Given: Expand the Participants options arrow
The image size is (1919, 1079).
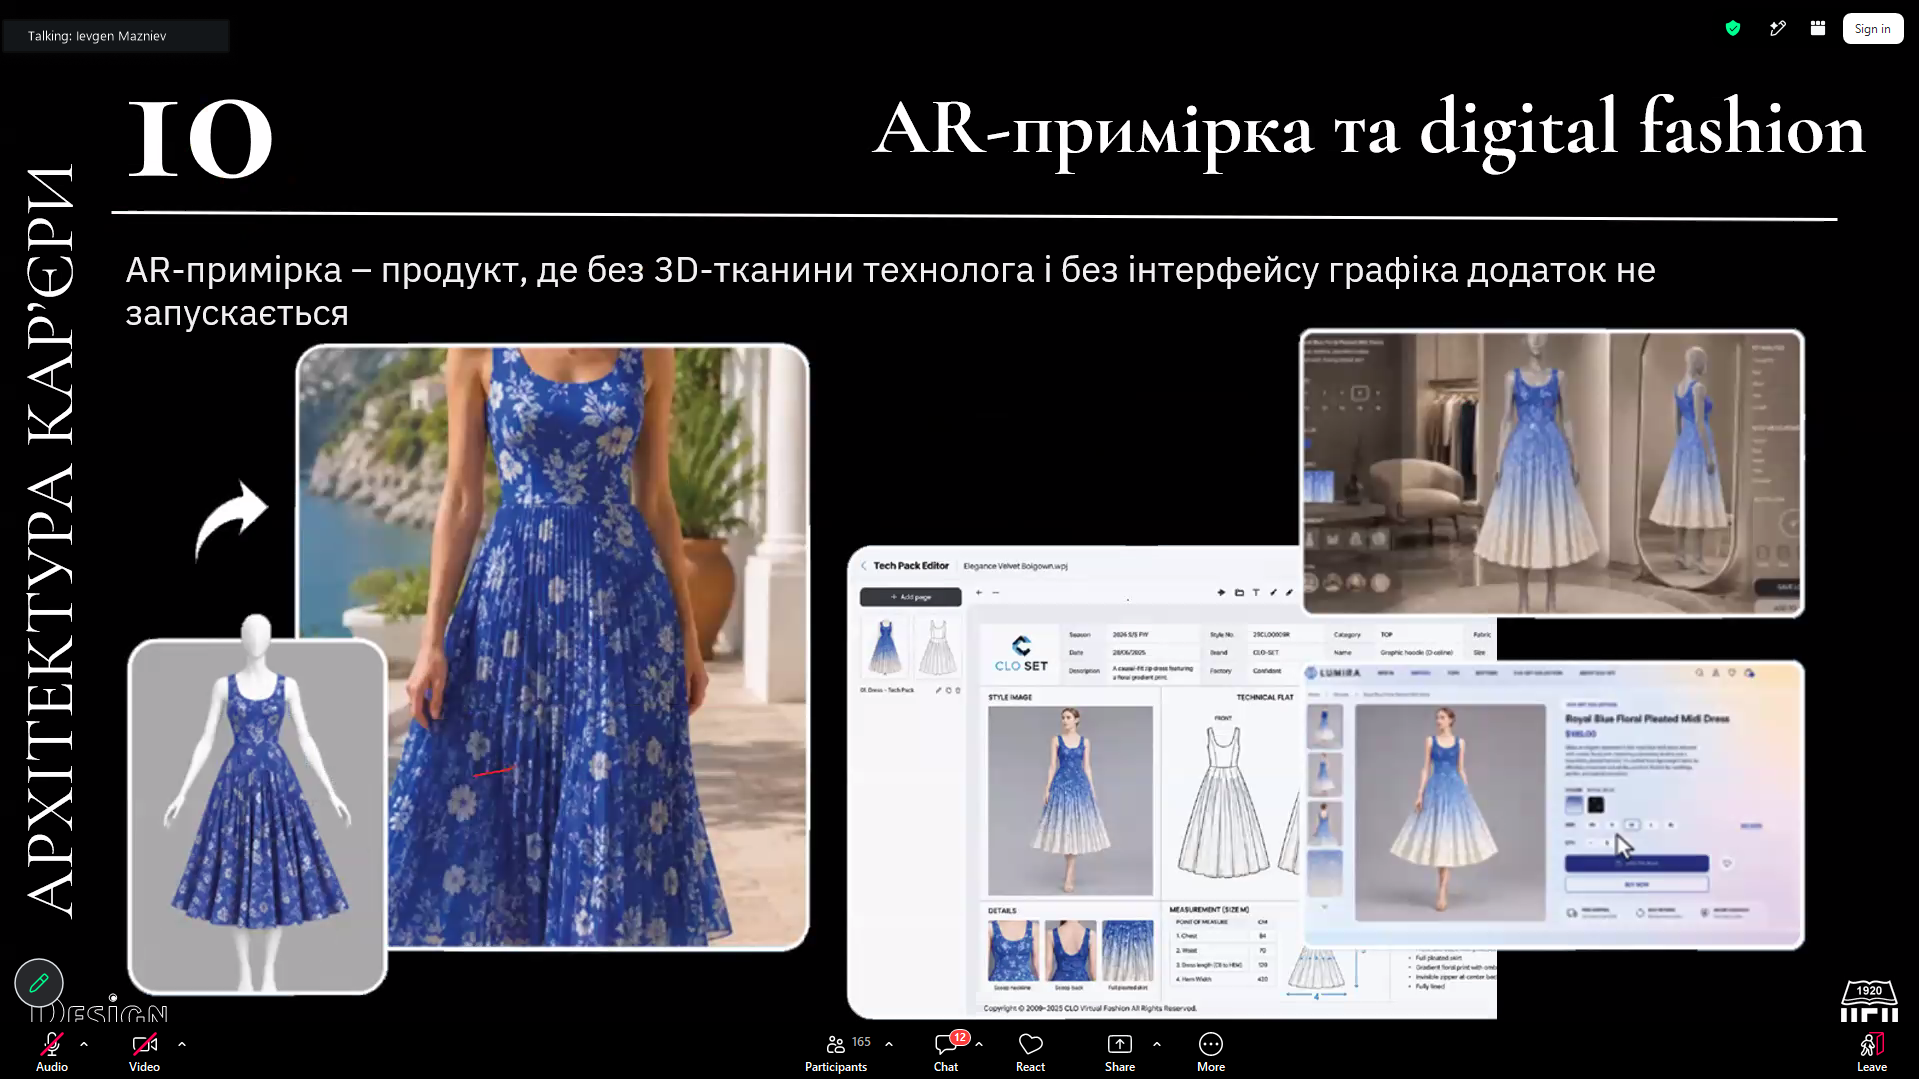Looking at the screenshot, I should (889, 1044).
